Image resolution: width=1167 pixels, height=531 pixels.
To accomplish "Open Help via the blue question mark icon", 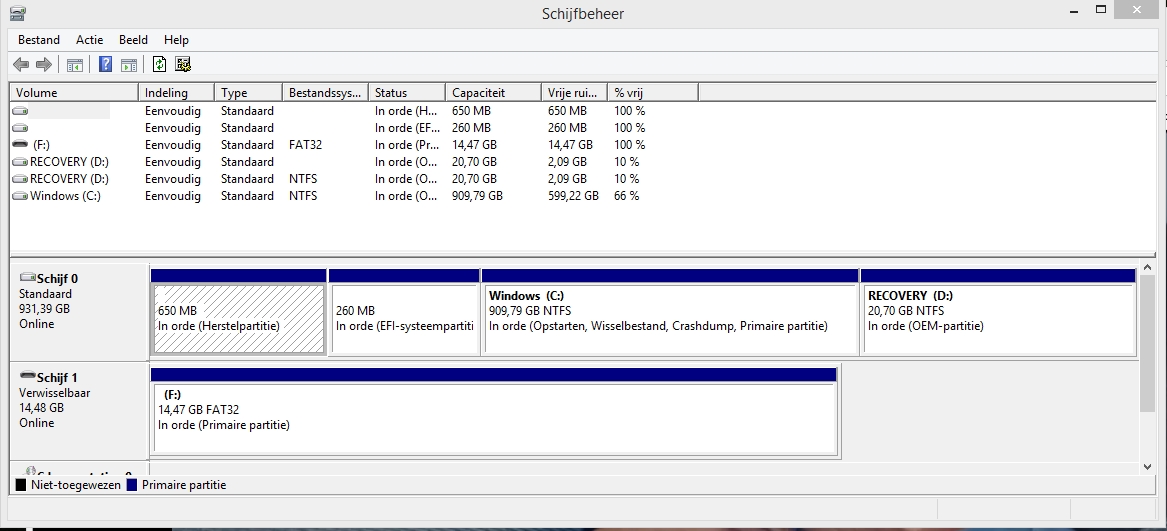I will tap(105, 65).
